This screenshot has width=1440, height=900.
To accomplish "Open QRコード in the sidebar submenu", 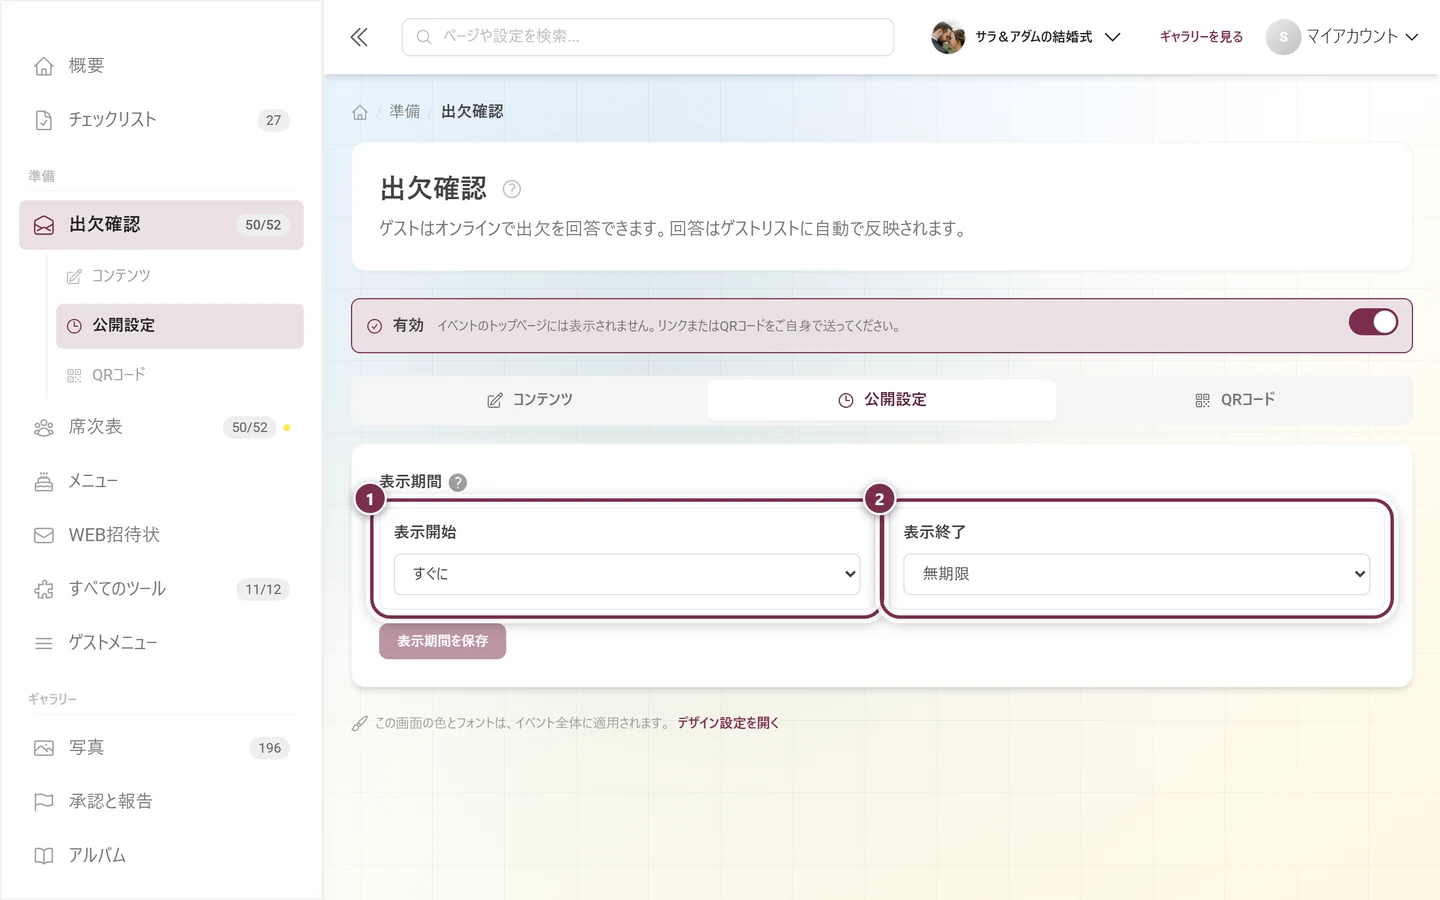I will [x=180, y=375].
